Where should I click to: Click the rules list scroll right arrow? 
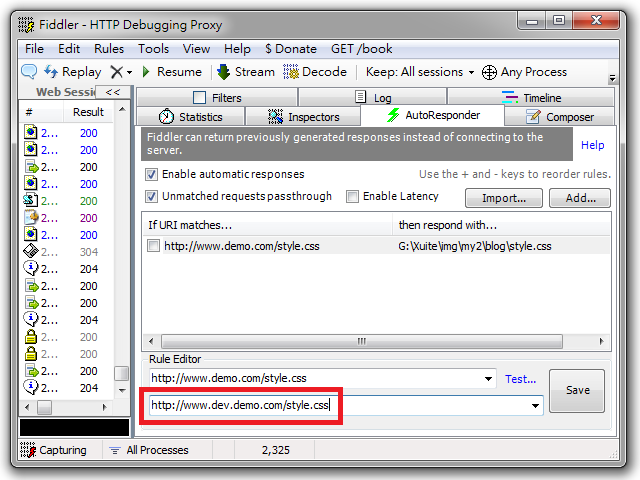(x=602, y=341)
